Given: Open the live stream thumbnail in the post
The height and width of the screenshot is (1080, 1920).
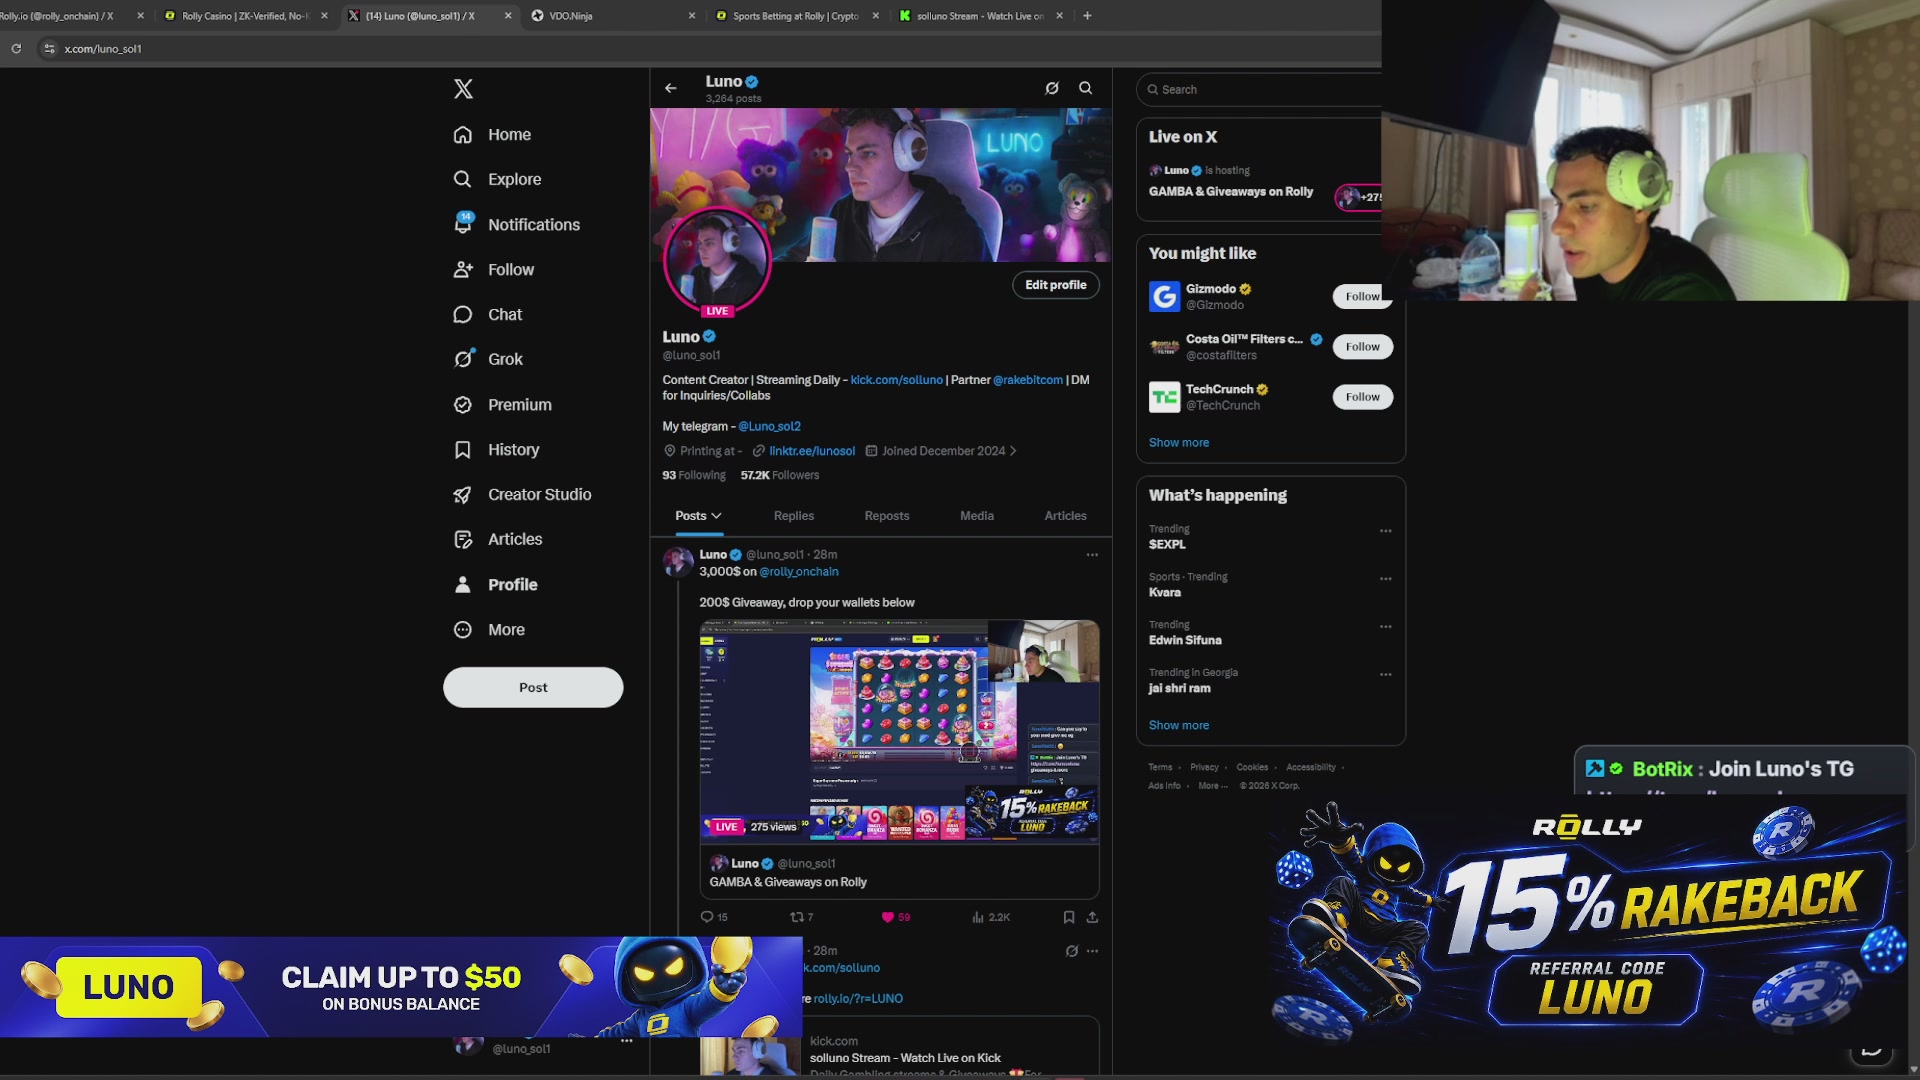Looking at the screenshot, I should (x=899, y=732).
